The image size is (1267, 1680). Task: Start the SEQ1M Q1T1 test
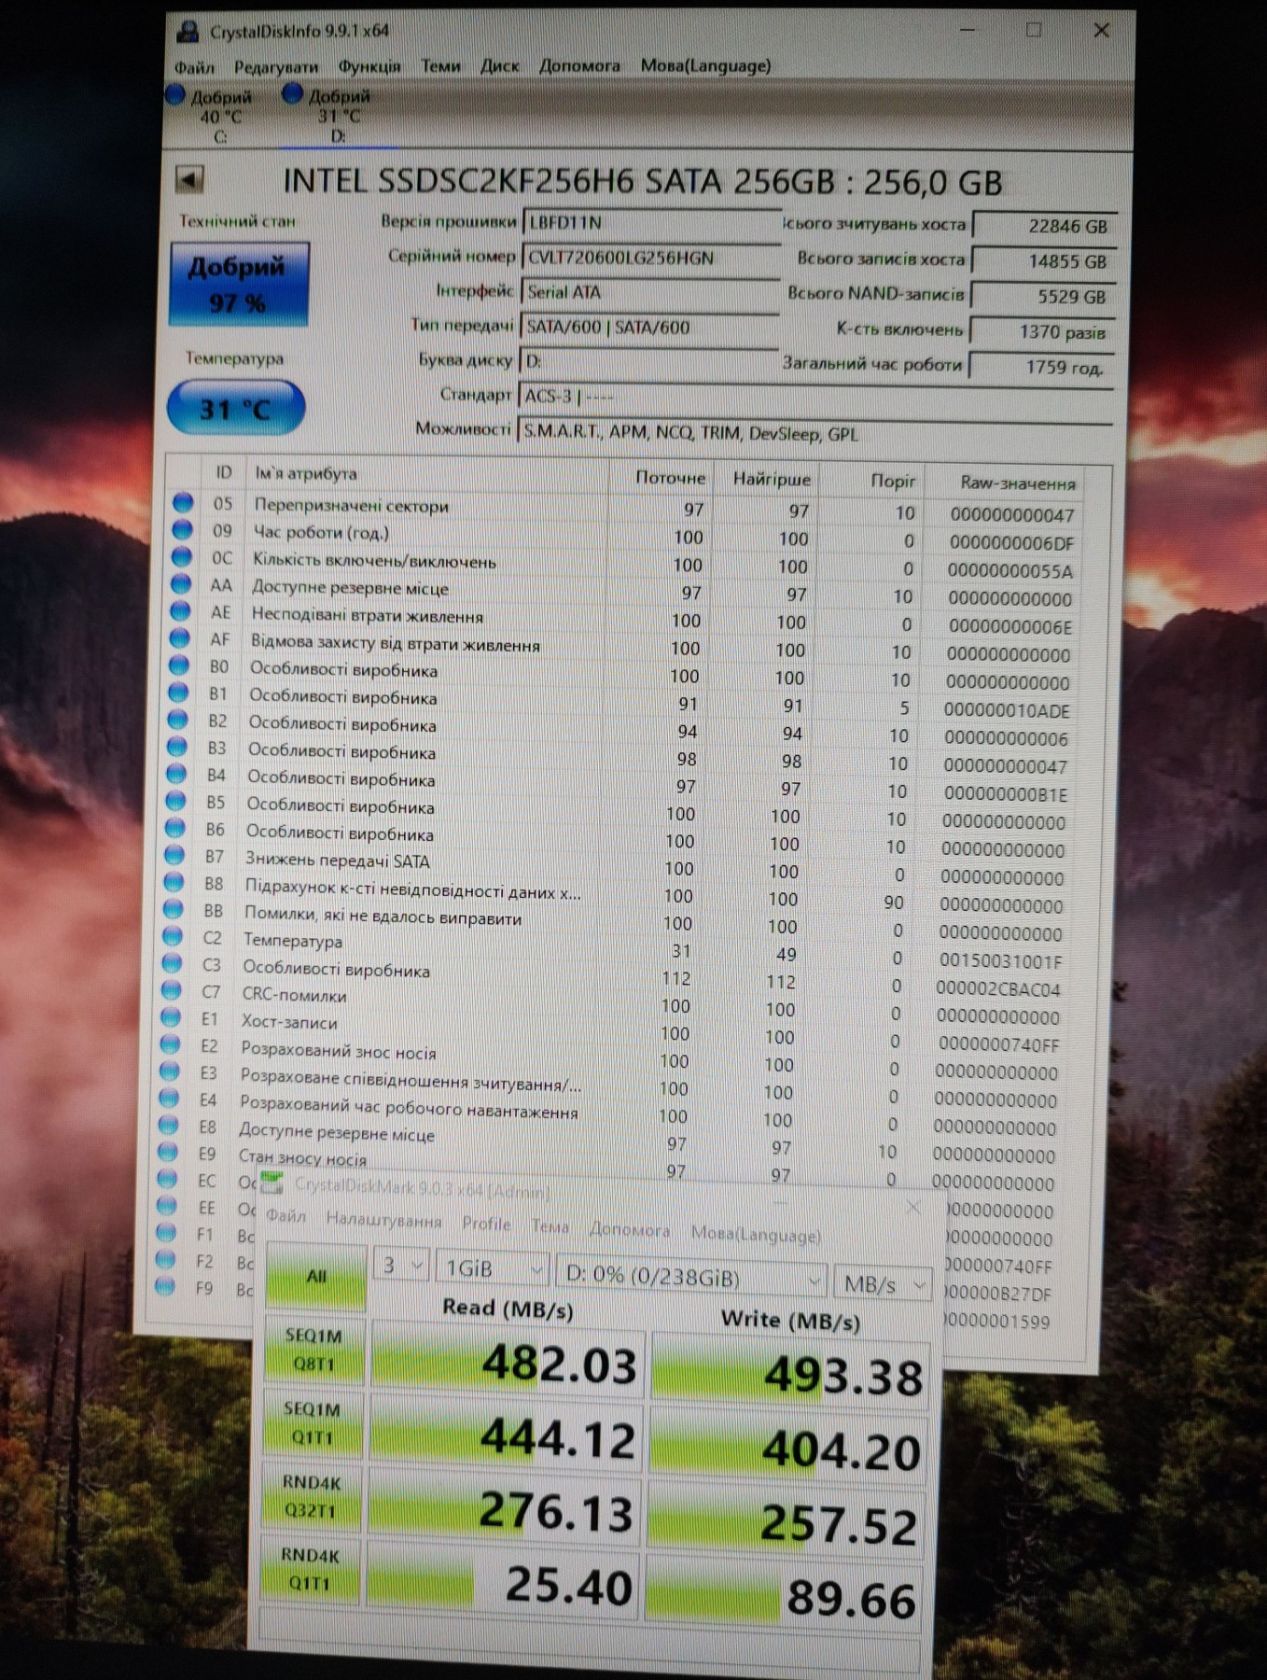pos(312,1423)
